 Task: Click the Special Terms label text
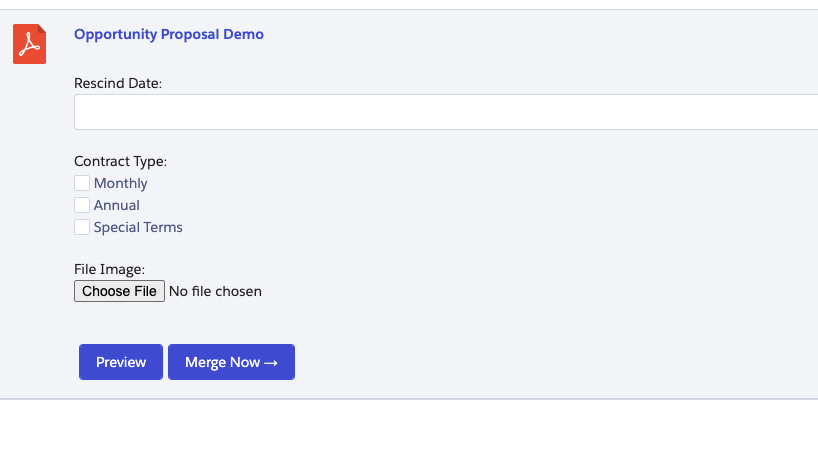[x=138, y=227]
